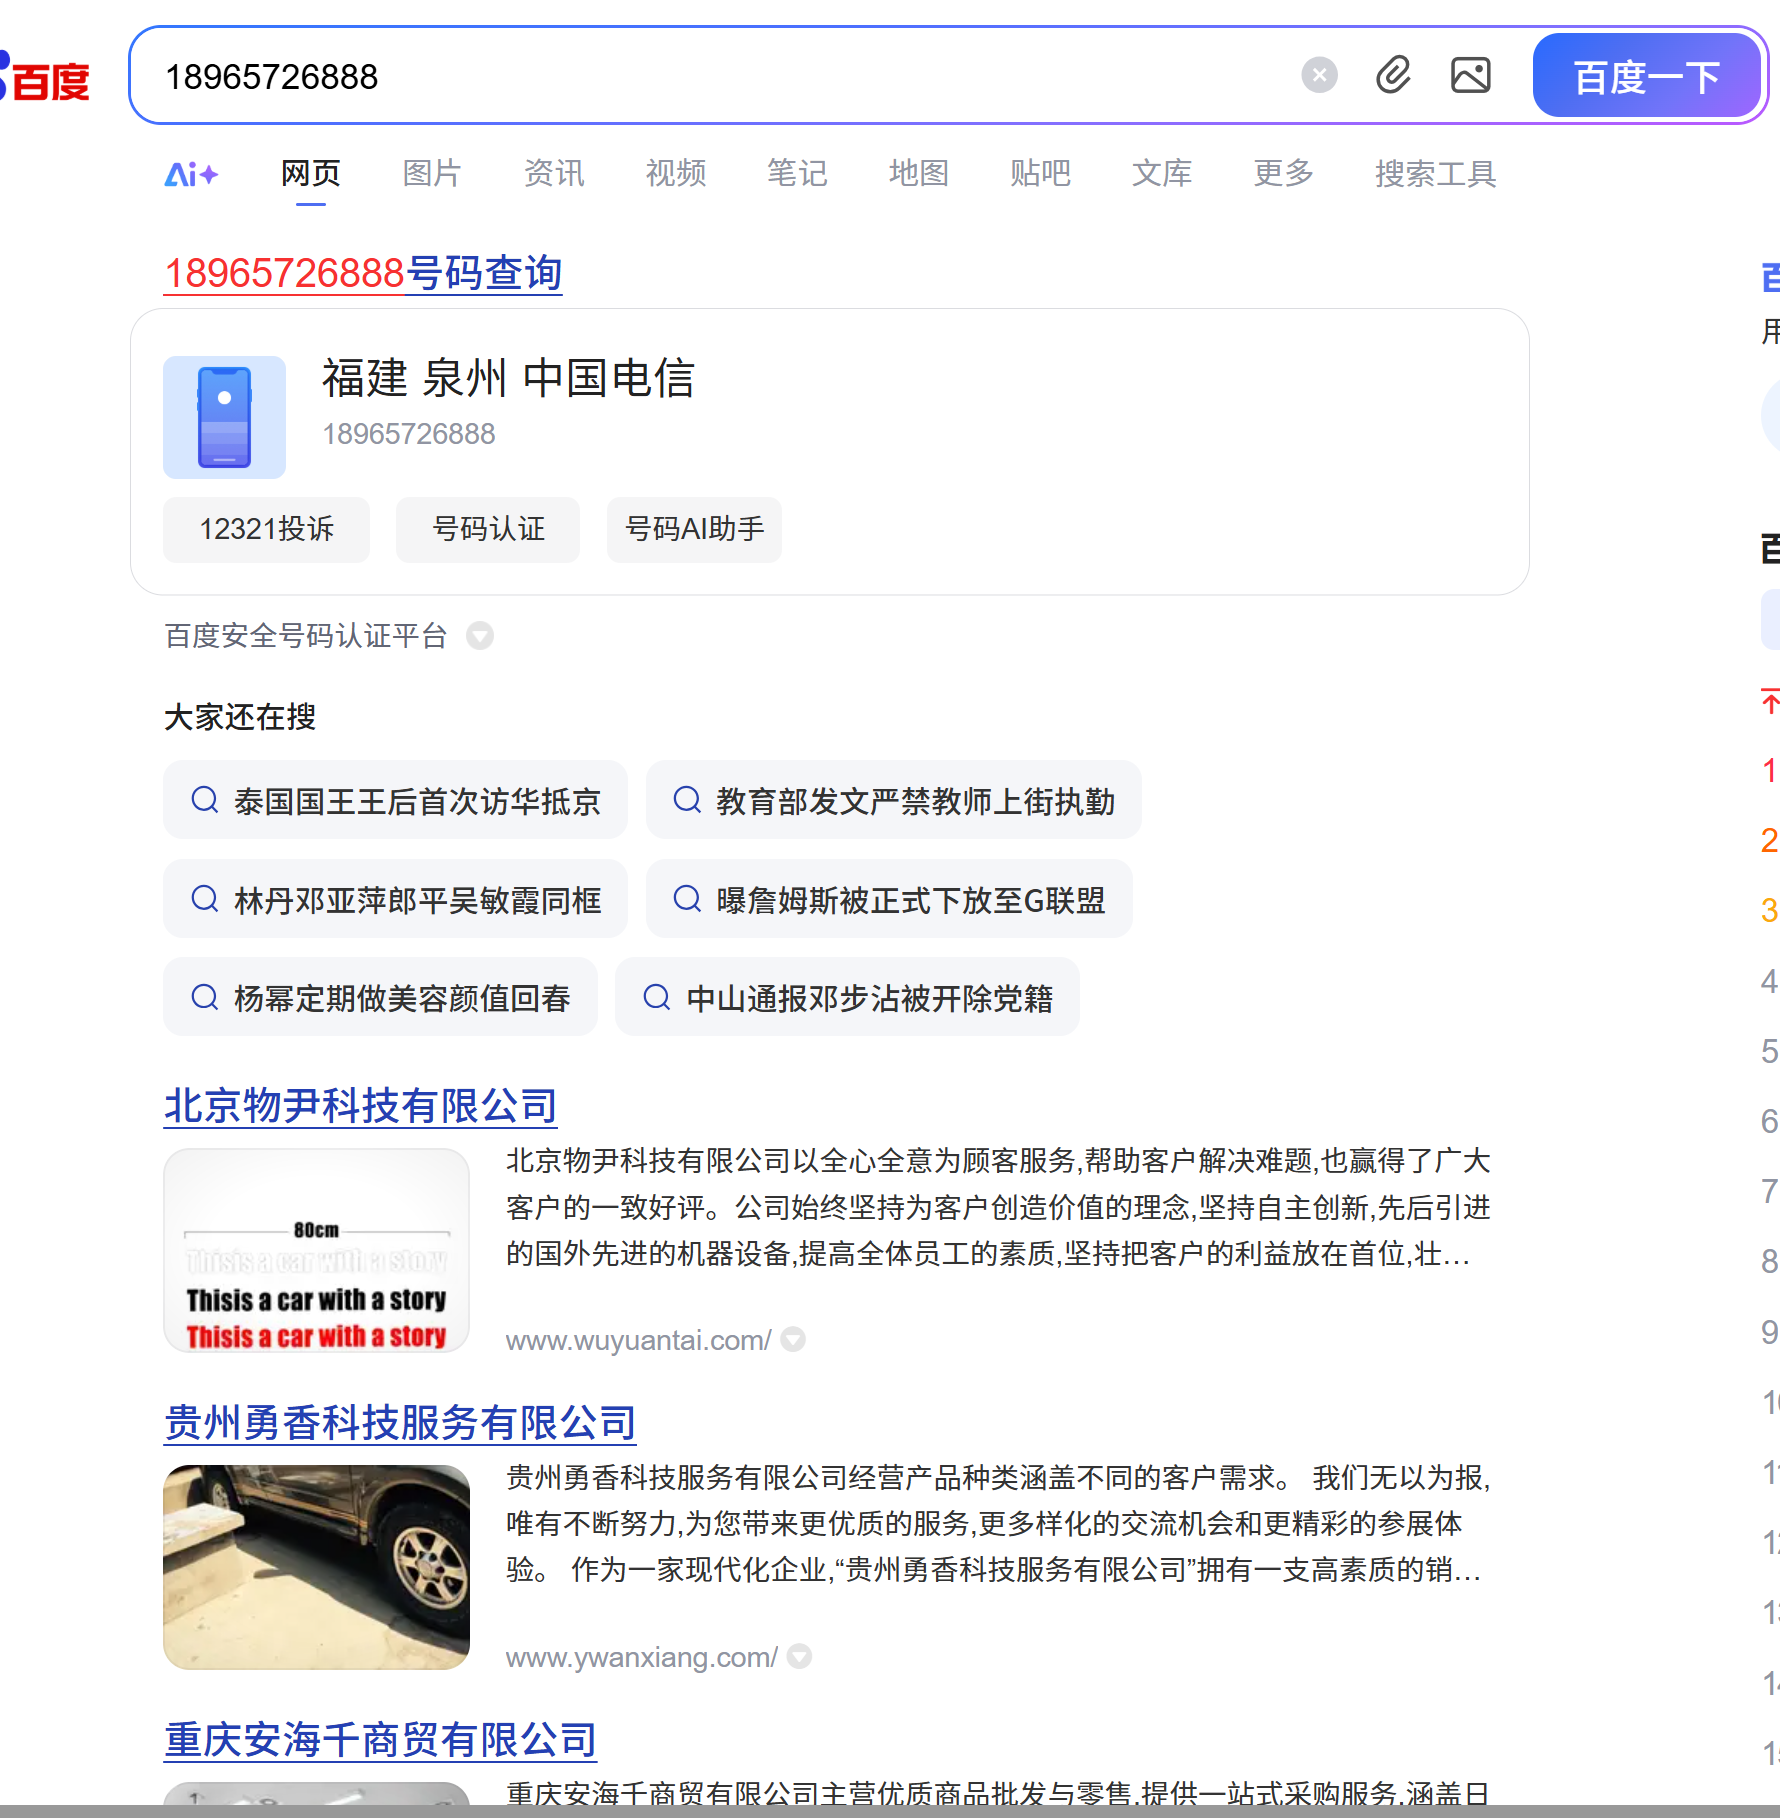Open car thumbnail of 贵州勇香科技 result

coord(316,1567)
